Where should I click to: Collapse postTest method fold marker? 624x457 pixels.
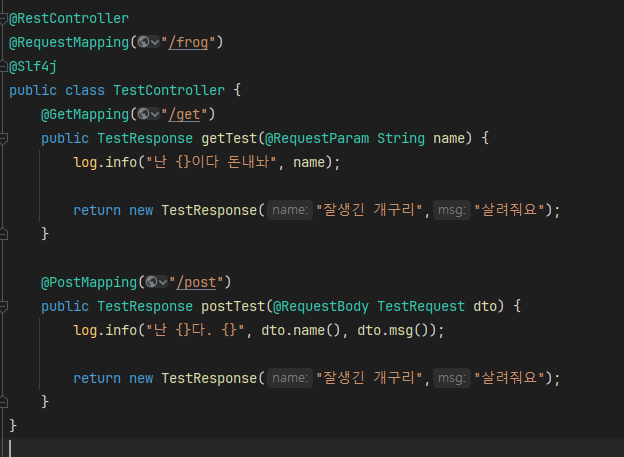[x=3, y=306]
